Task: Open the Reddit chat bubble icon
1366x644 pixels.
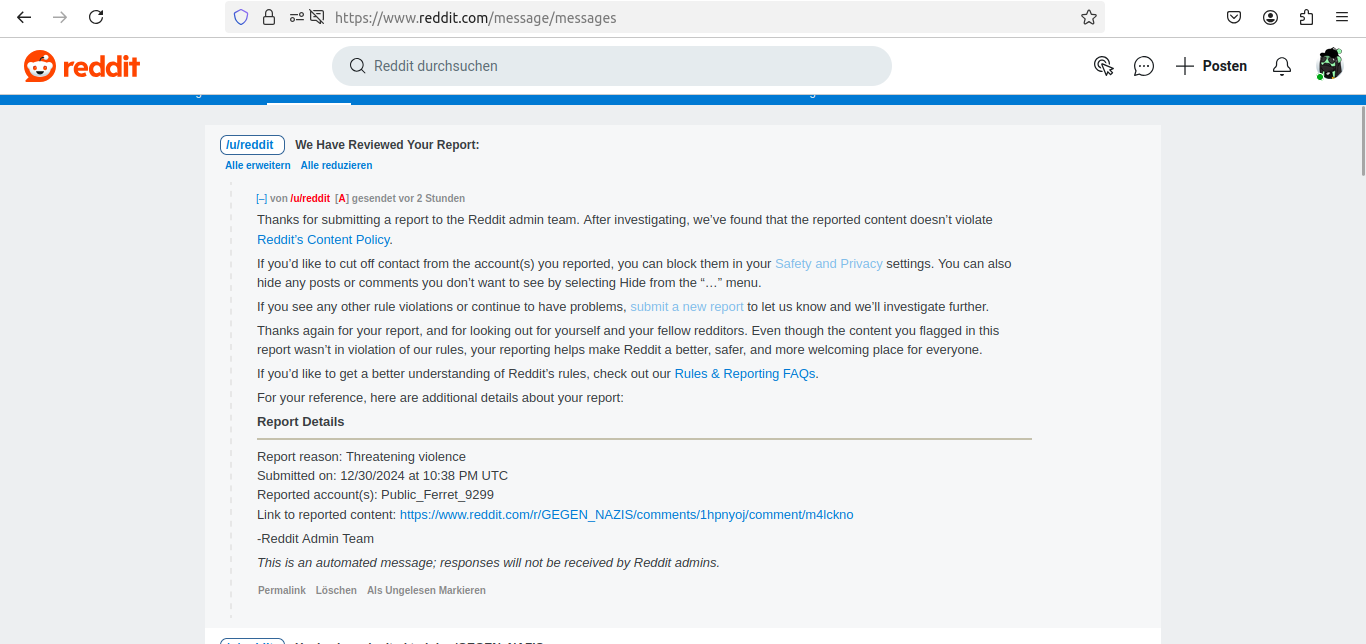Action: (x=1144, y=66)
